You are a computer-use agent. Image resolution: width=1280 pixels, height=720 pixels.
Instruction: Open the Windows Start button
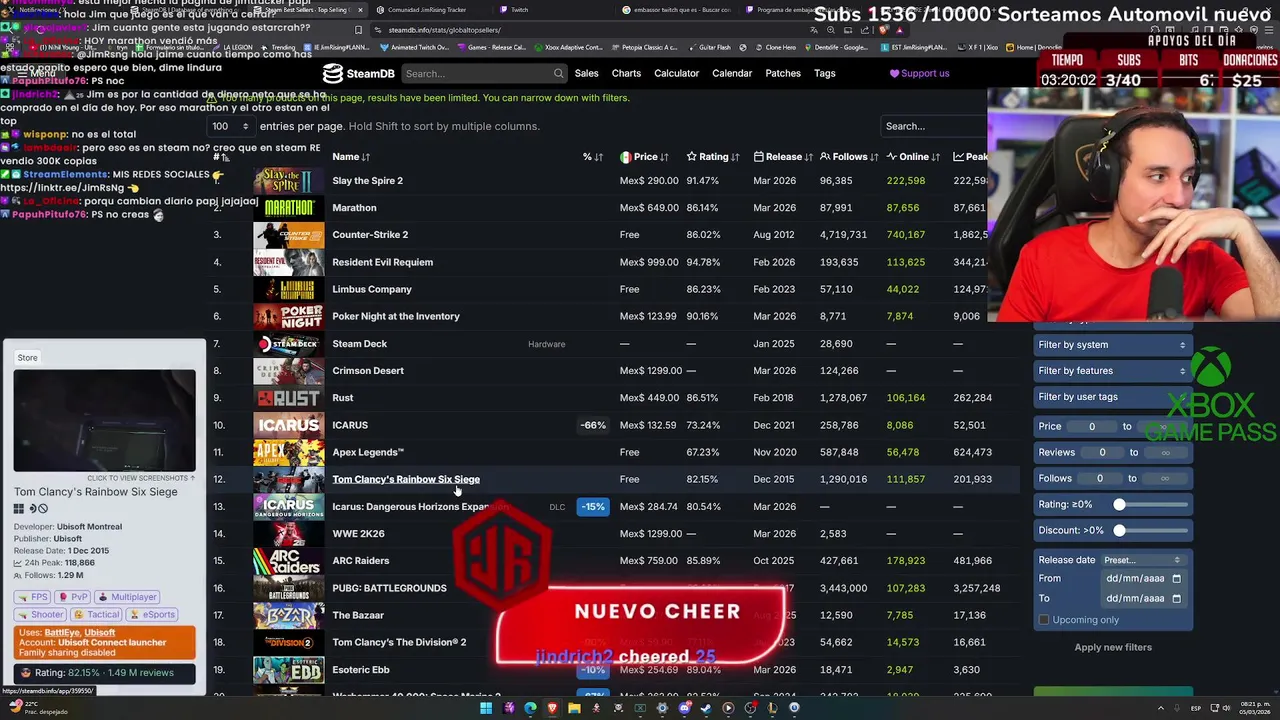point(486,708)
